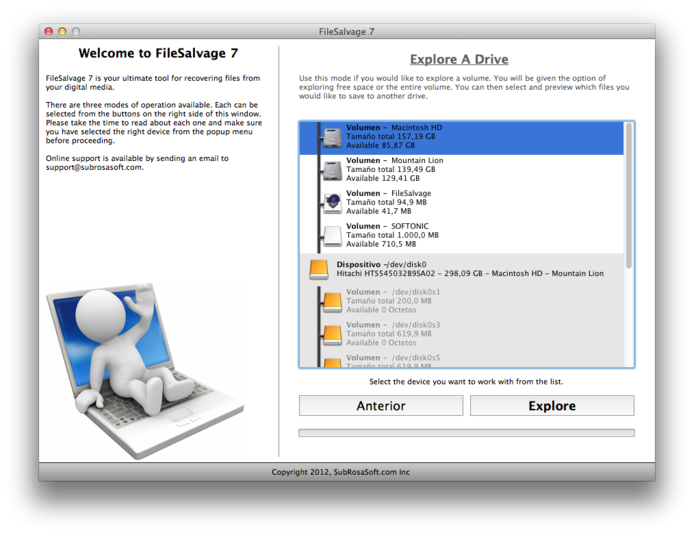Click the laptop figure illustration
The image size is (694, 535).
[144, 371]
